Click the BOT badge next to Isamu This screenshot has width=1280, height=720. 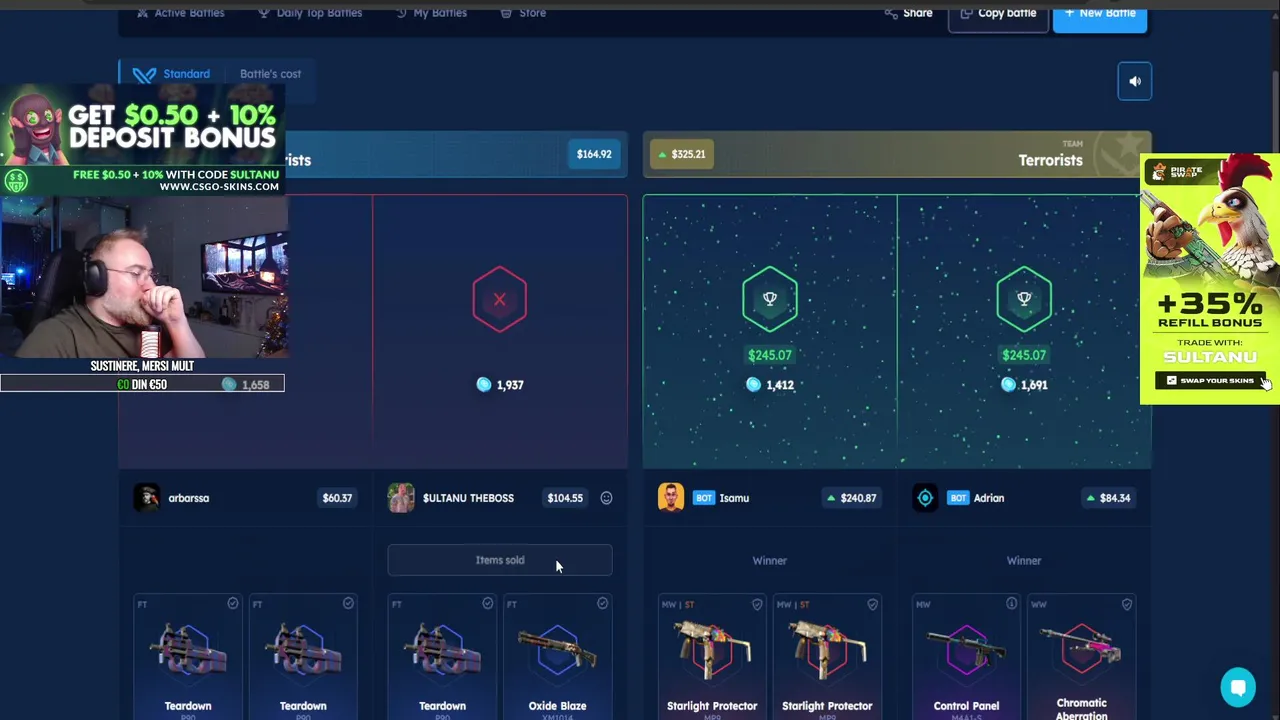[704, 498]
